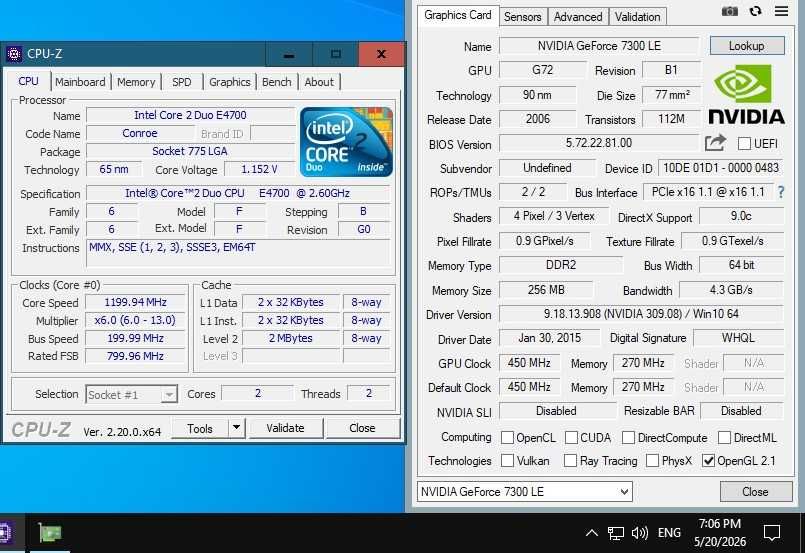Toggle the Ray Tracing checkbox
The height and width of the screenshot is (553, 805).
pos(570,461)
